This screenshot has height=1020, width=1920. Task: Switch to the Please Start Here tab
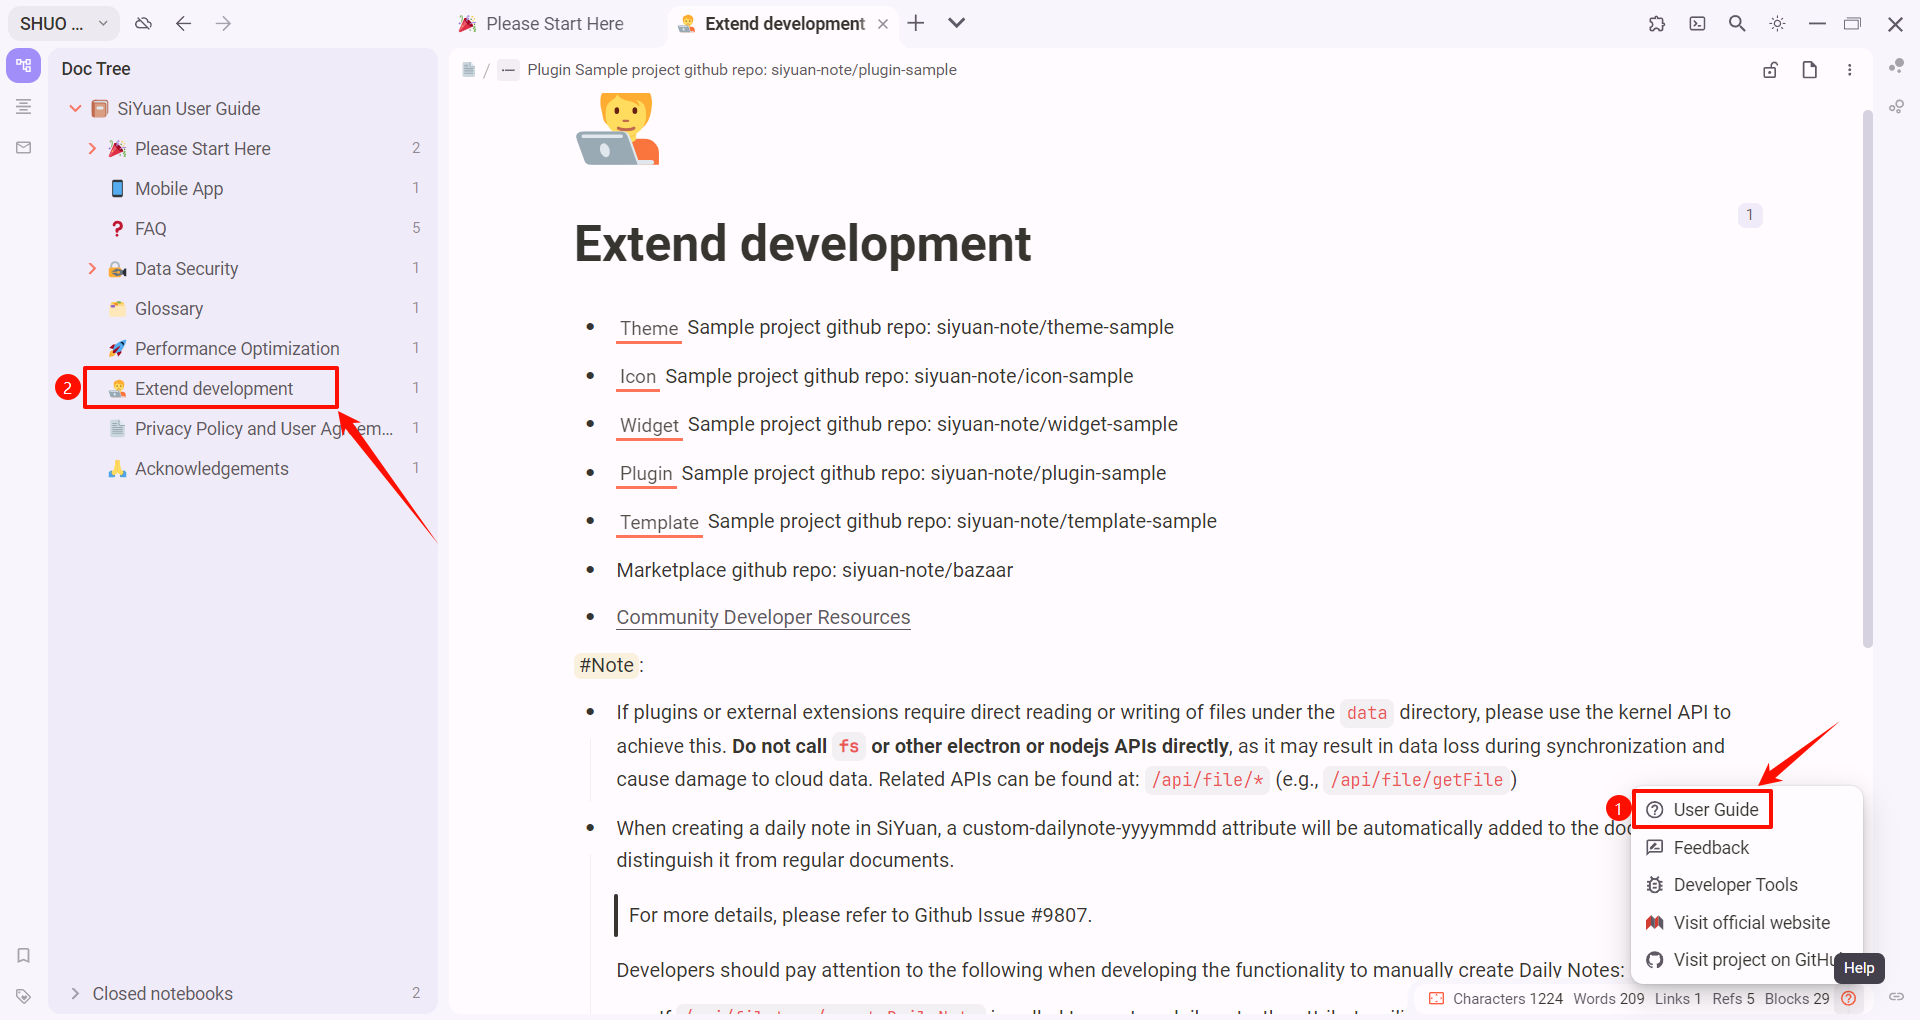(554, 23)
